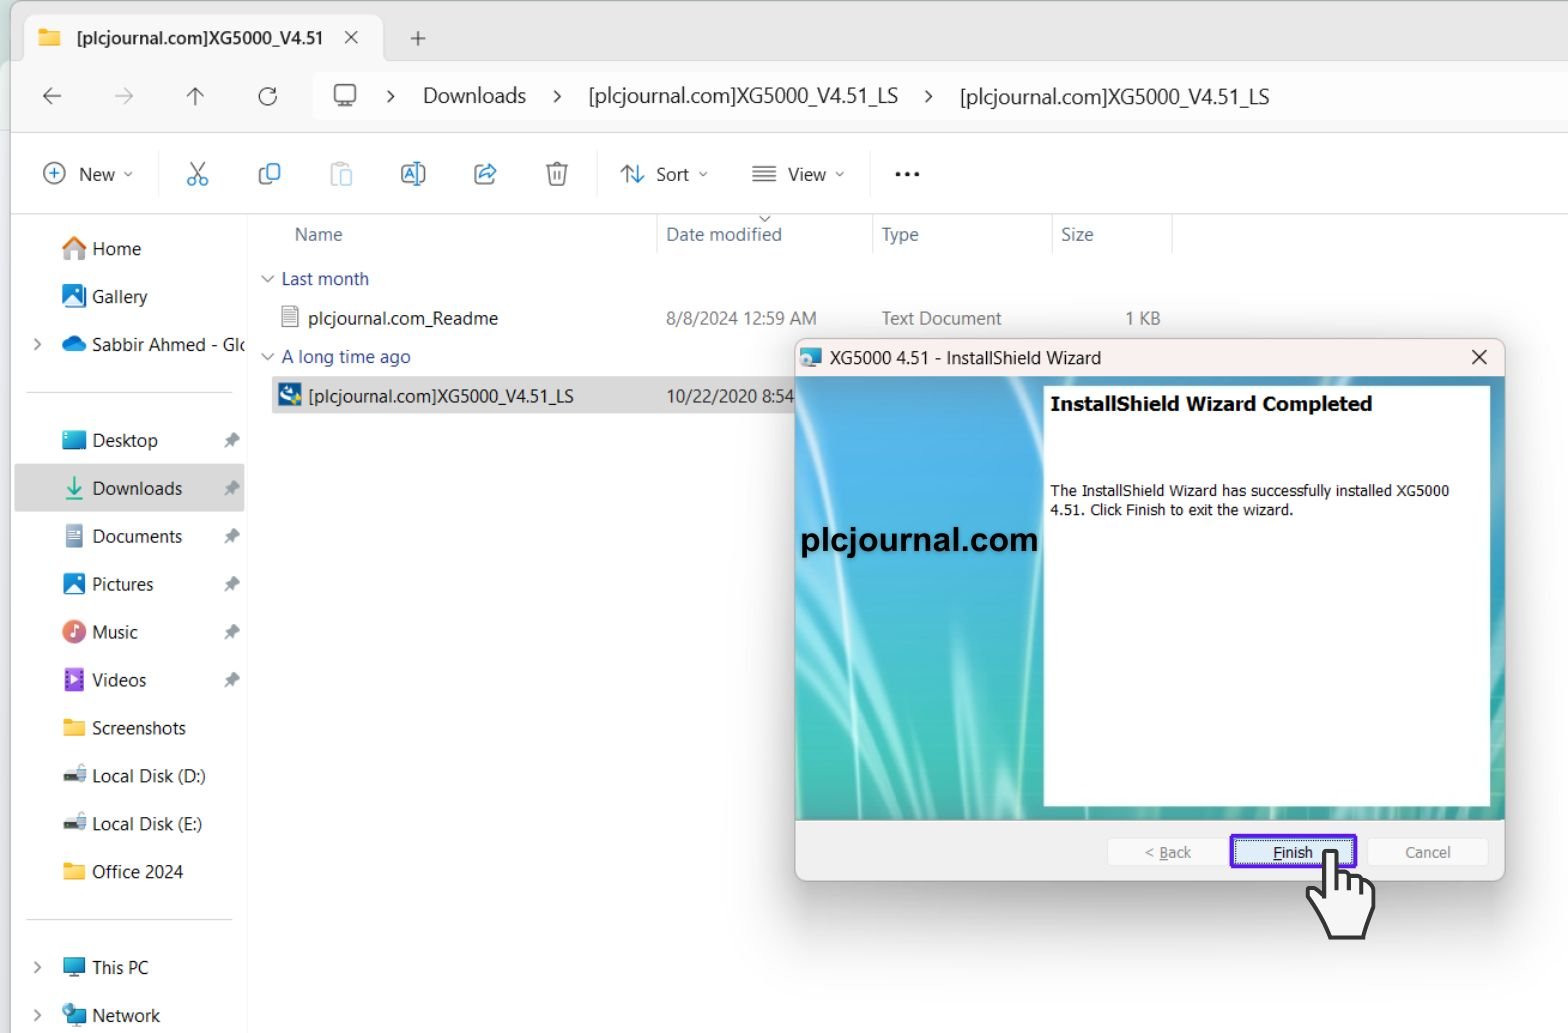Open the Sort dropdown
This screenshot has height=1033, width=1568.
click(664, 174)
